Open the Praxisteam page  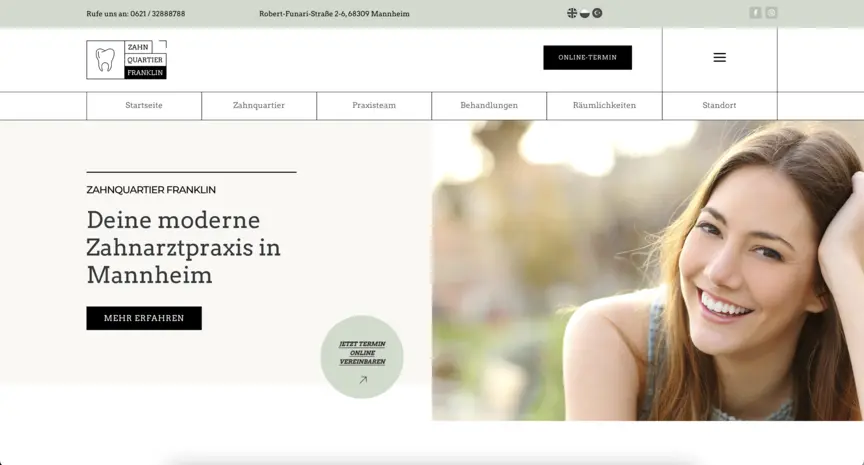[x=374, y=105]
